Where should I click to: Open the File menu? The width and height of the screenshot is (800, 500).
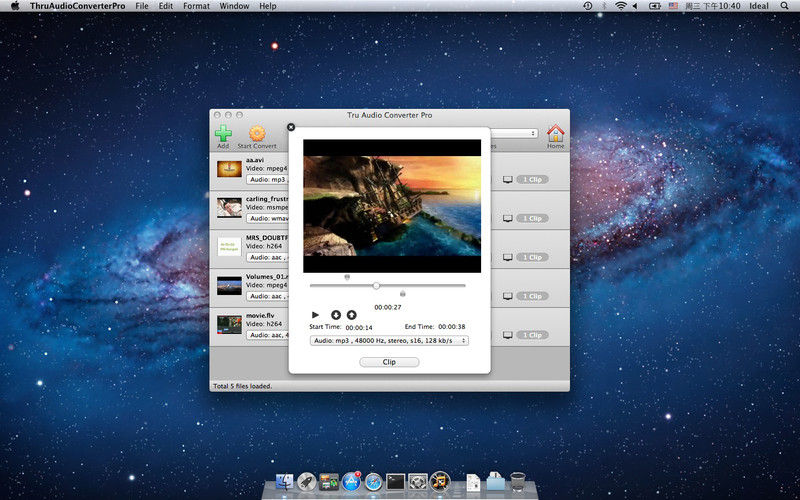142,6
